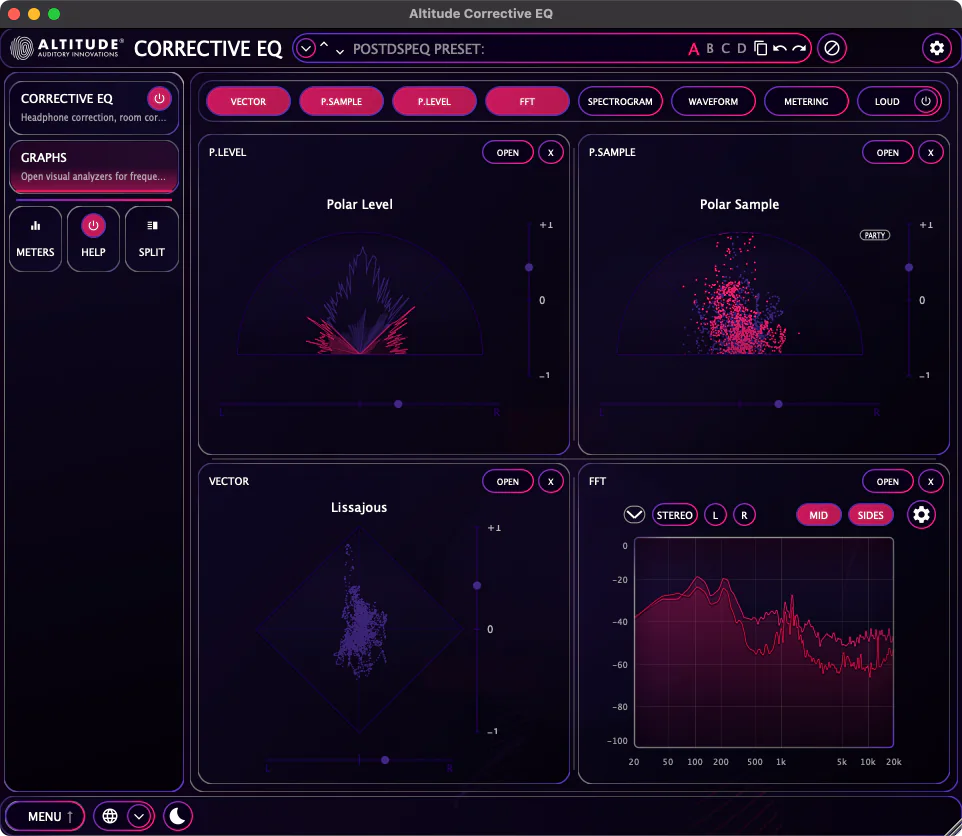This screenshot has width=962, height=836.
Task: Toggle the FFT graph tab
Action: [x=527, y=101]
